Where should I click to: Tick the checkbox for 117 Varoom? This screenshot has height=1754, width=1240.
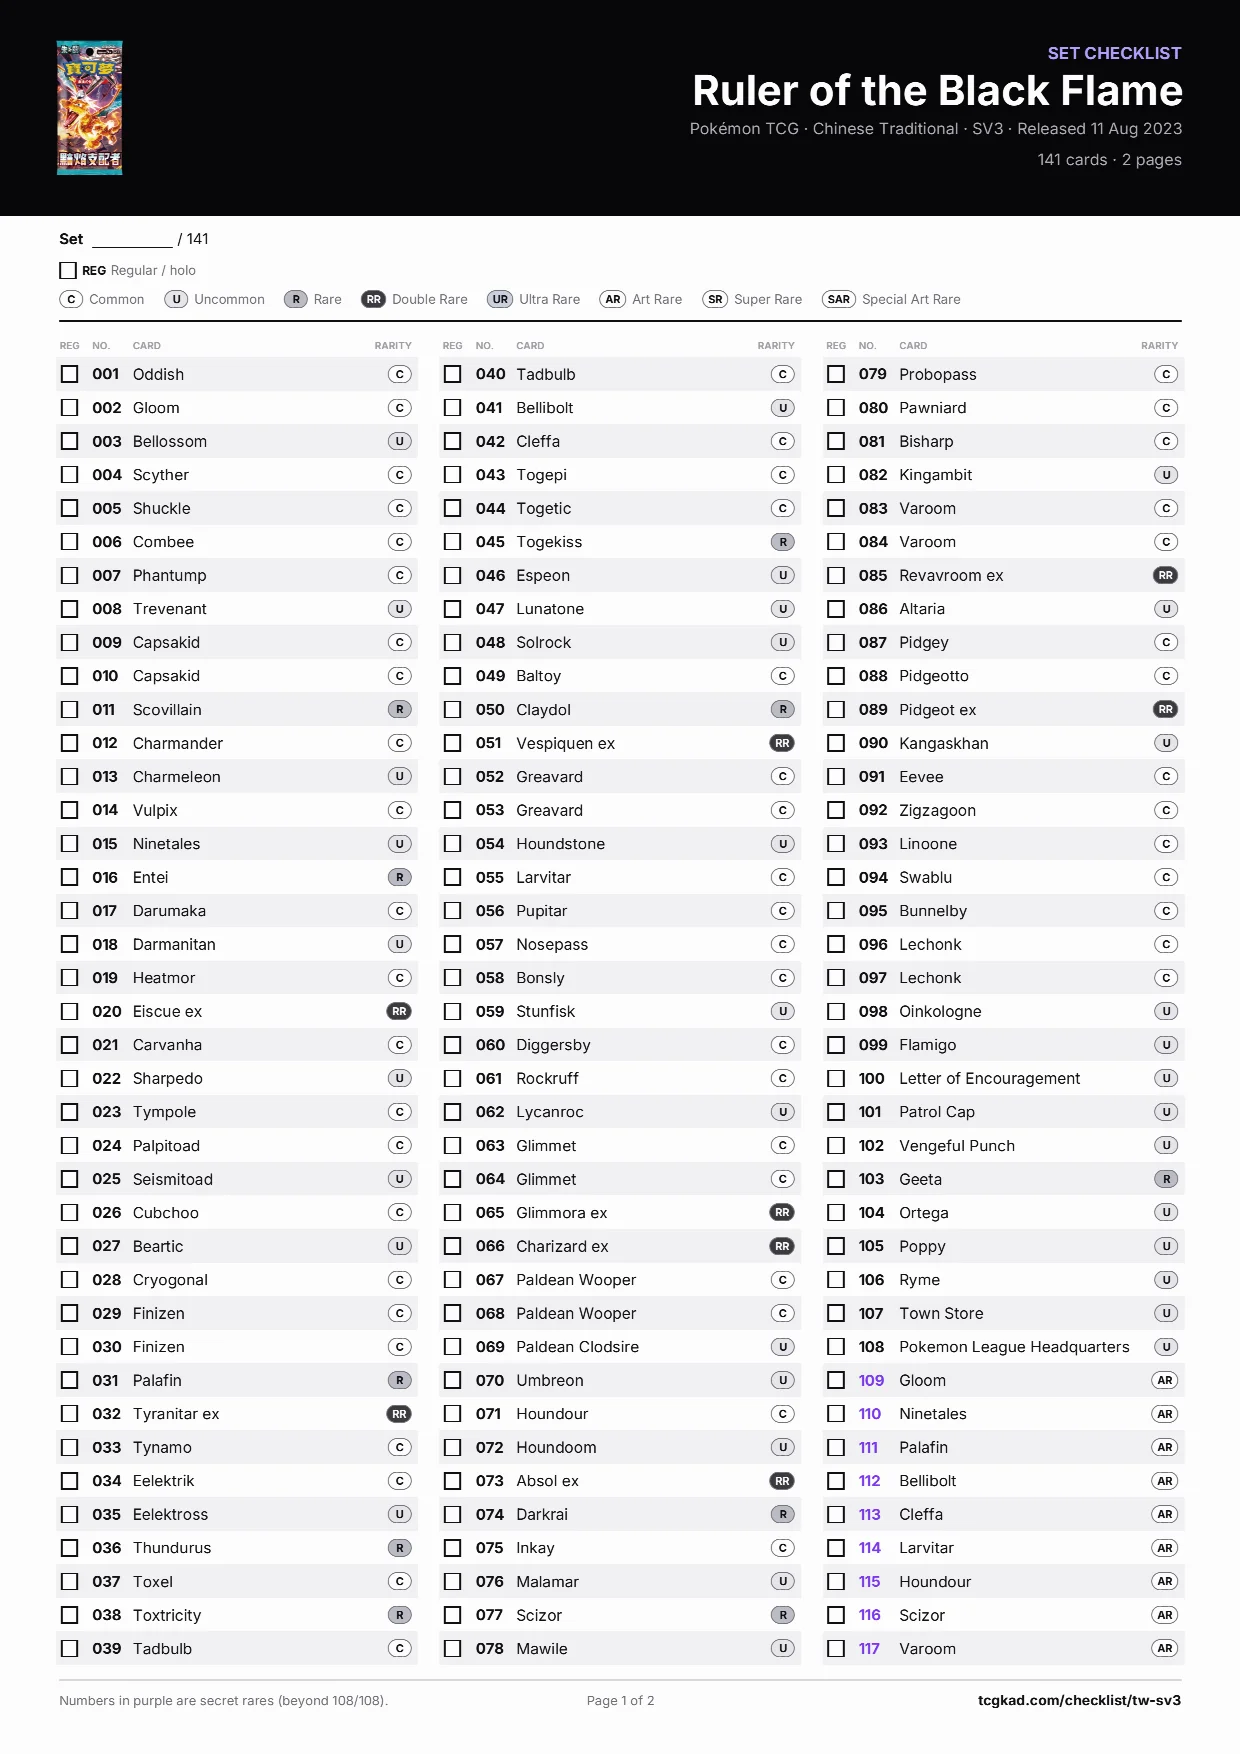click(x=836, y=1648)
